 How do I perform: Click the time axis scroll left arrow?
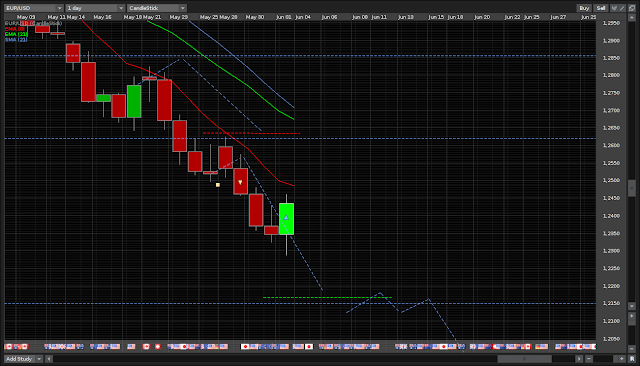coord(49,359)
